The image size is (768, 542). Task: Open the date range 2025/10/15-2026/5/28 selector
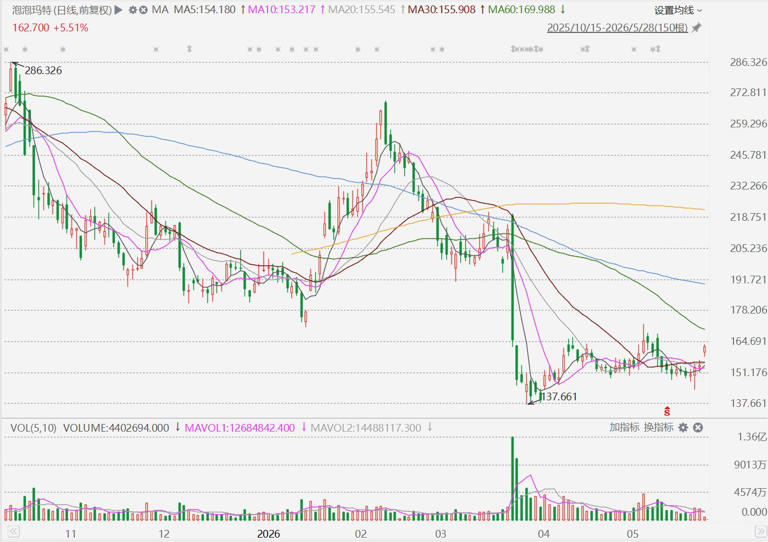617,28
